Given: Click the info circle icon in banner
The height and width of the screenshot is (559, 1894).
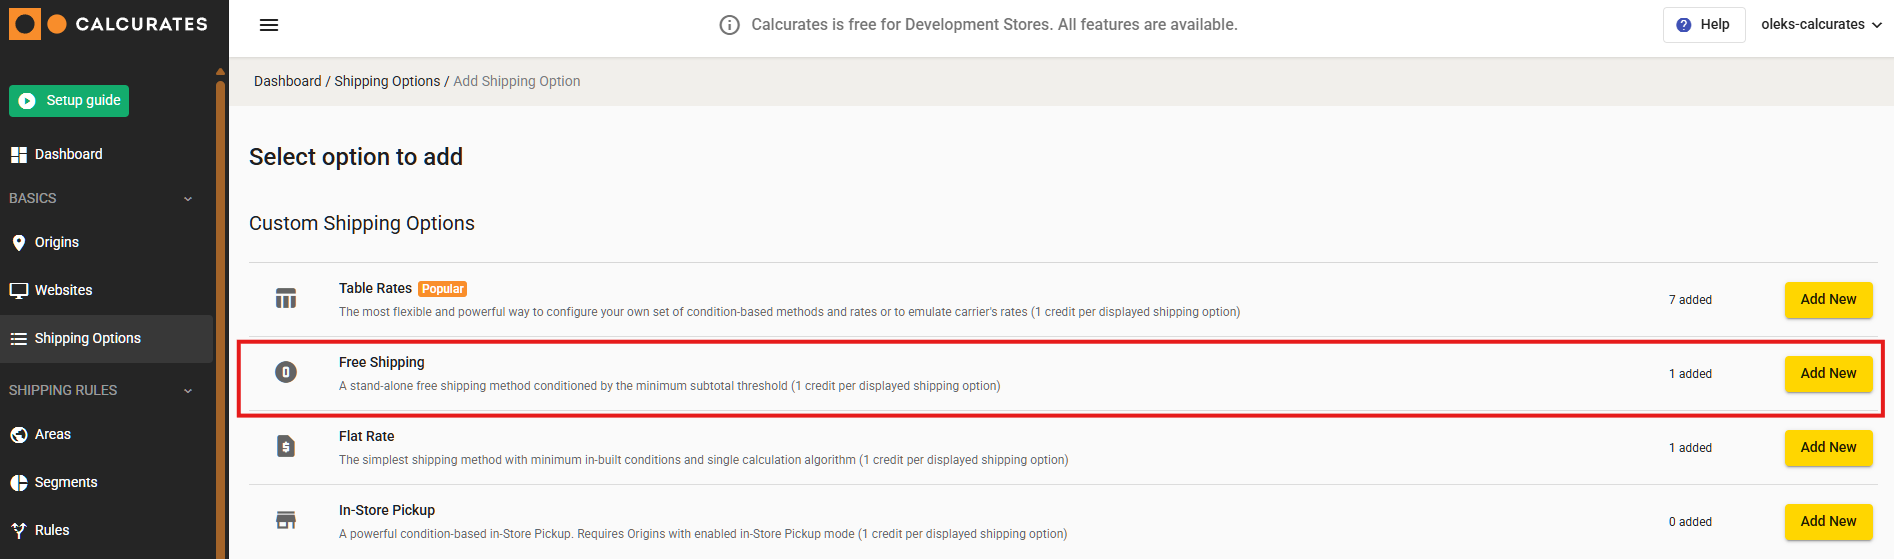Looking at the screenshot, I should click(730, 25).
